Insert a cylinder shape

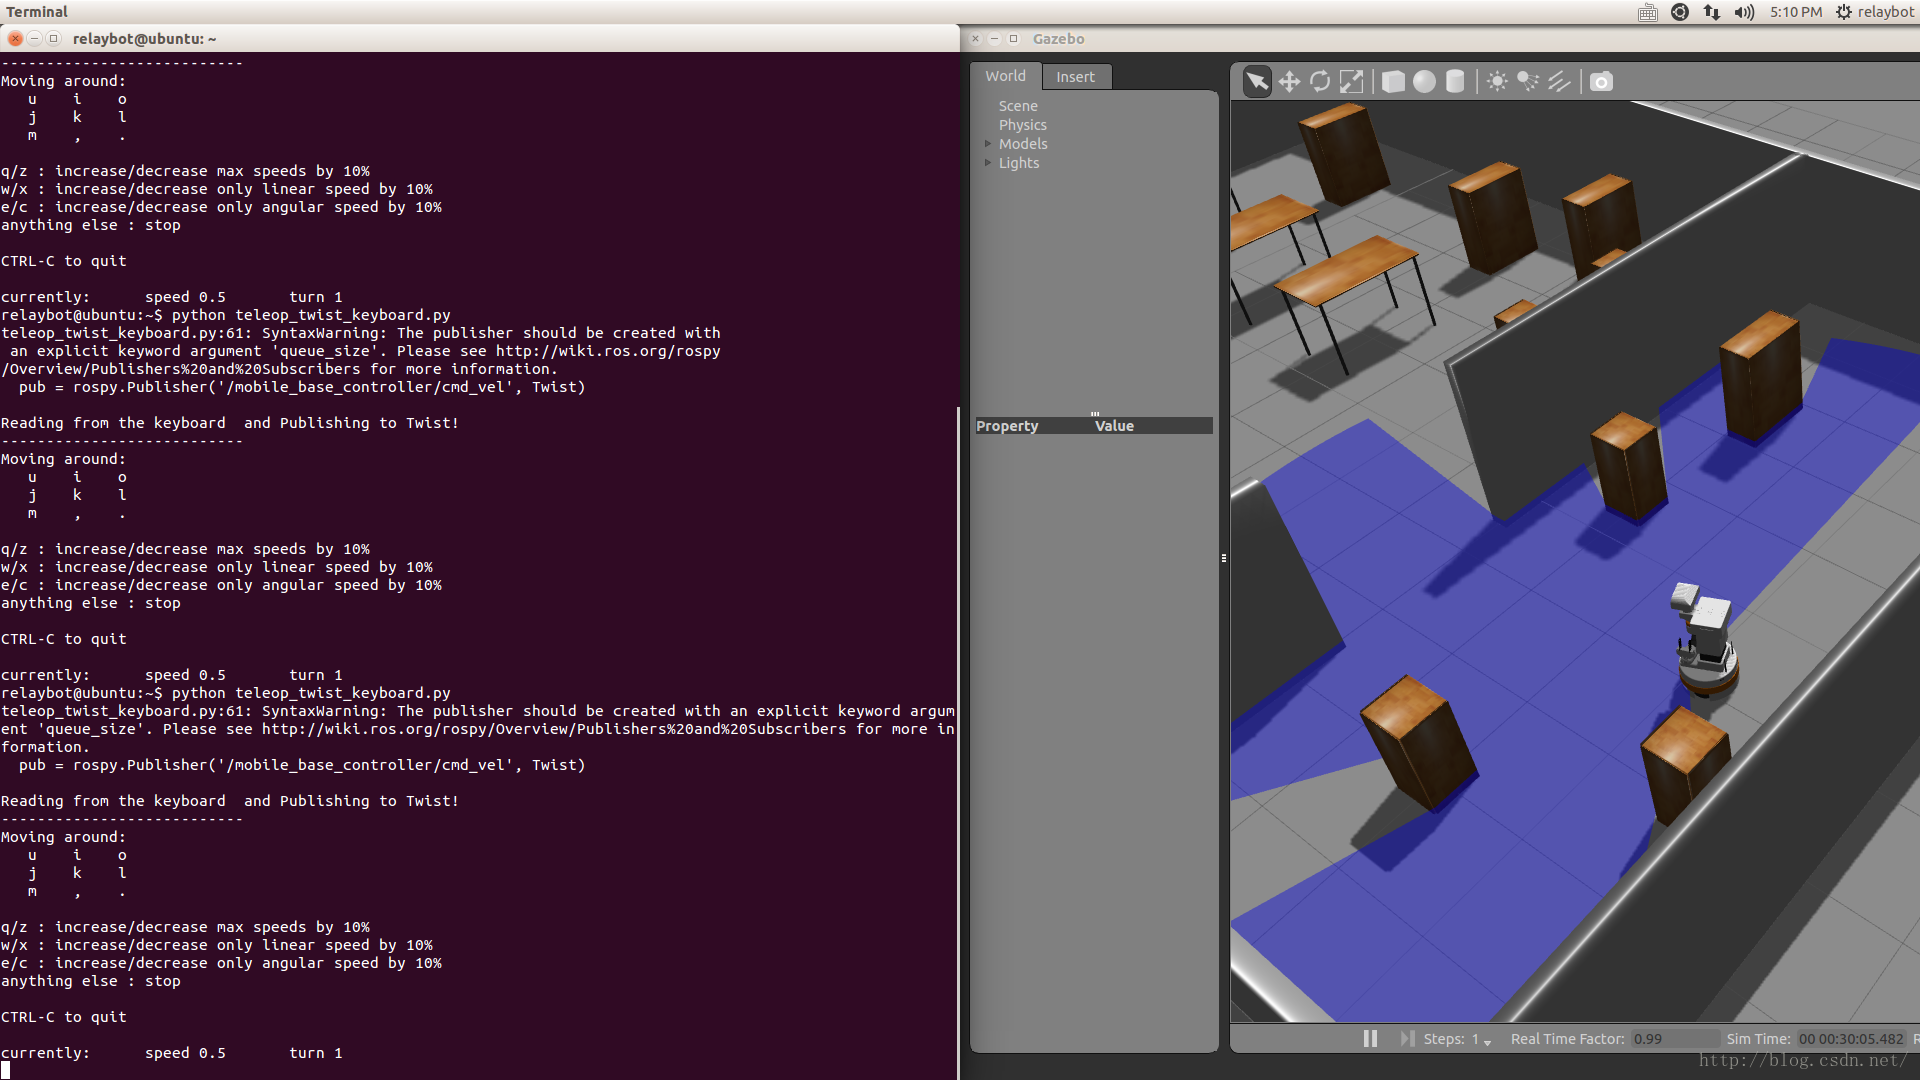coord(1455,81)
